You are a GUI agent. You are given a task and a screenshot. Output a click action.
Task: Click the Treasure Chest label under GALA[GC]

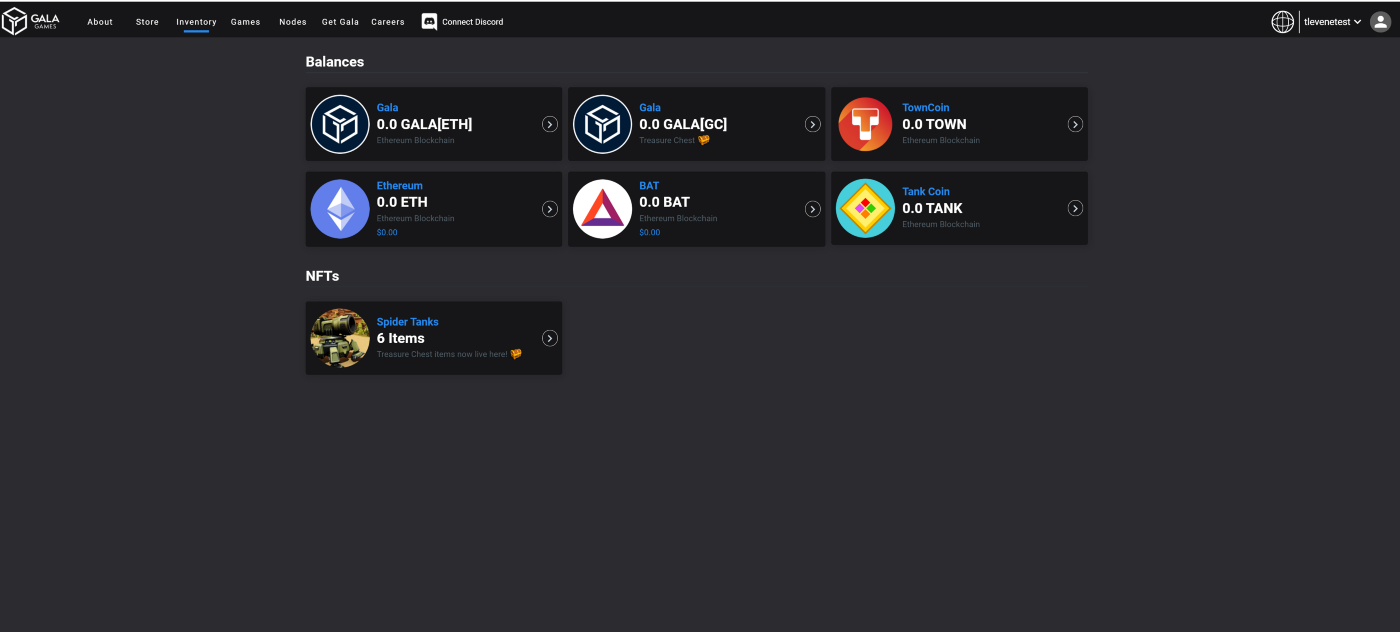pos(667,140)
